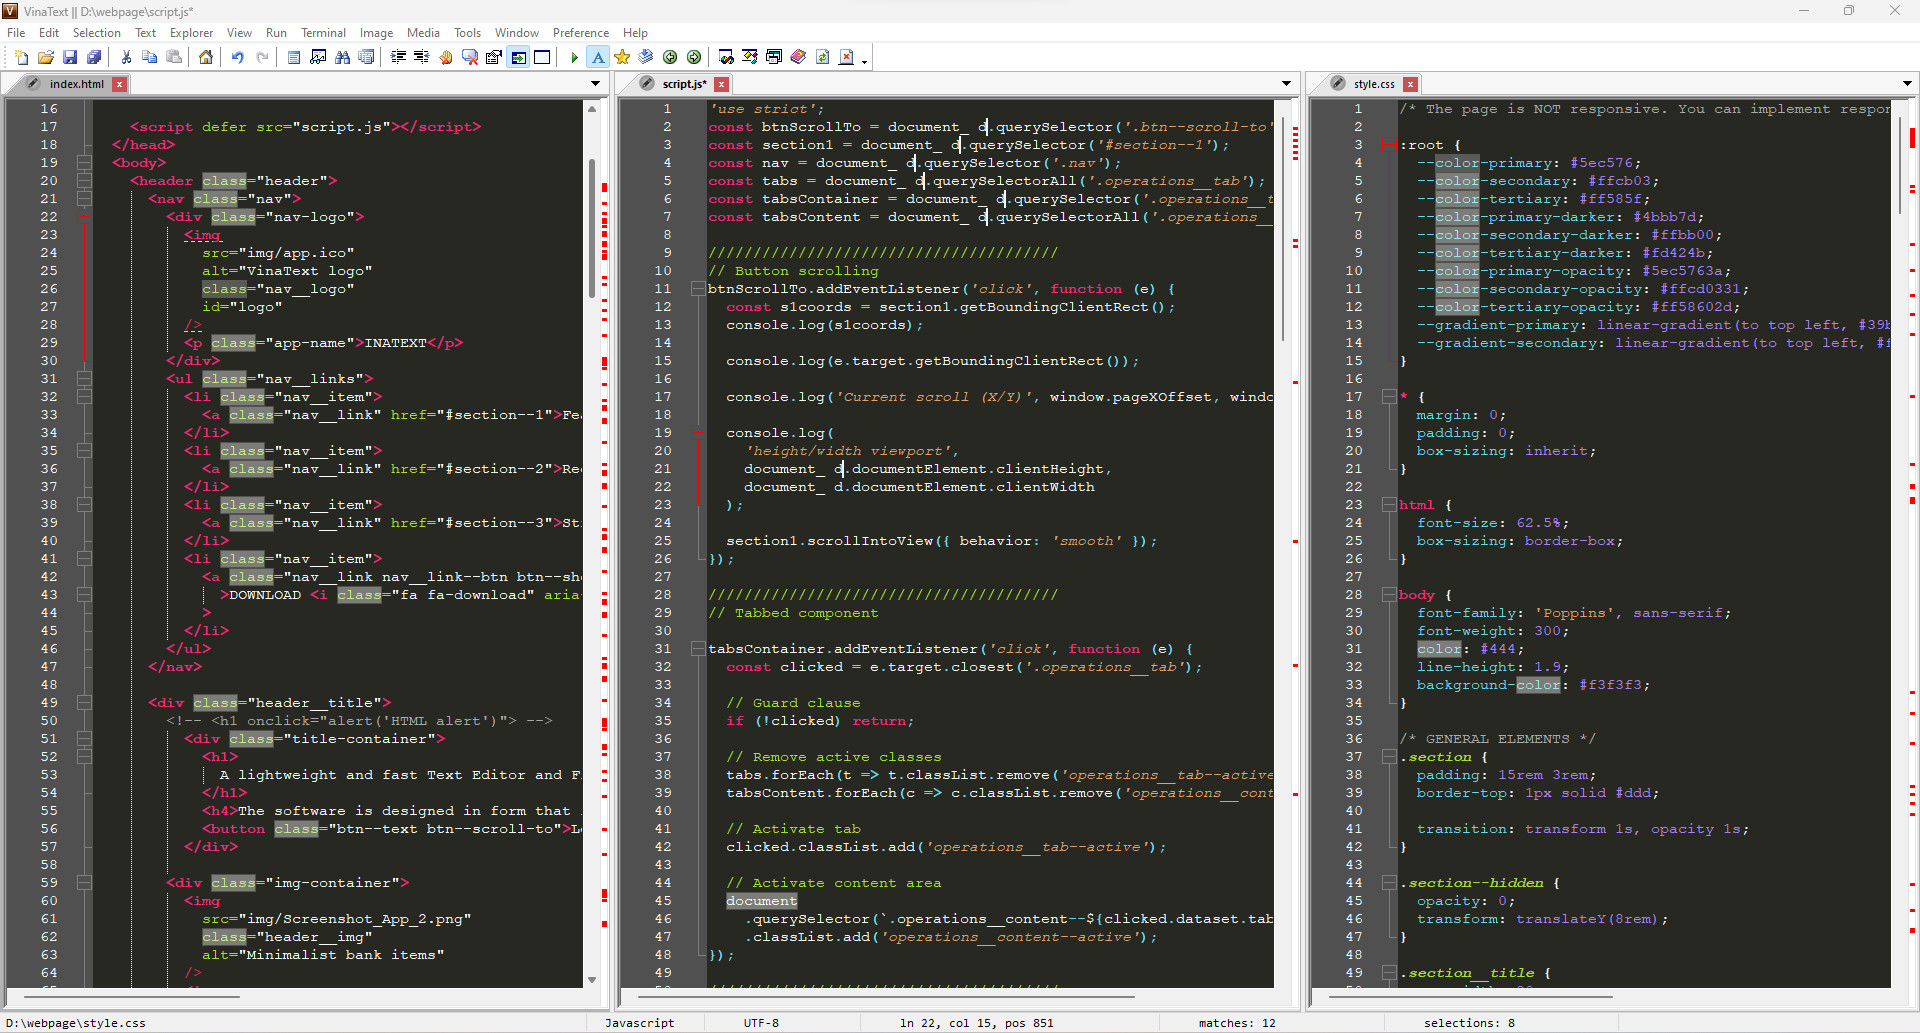Click the green refresh document icon
The height and width of the screenshot is (1033, 1920).
tap(822, 57)
